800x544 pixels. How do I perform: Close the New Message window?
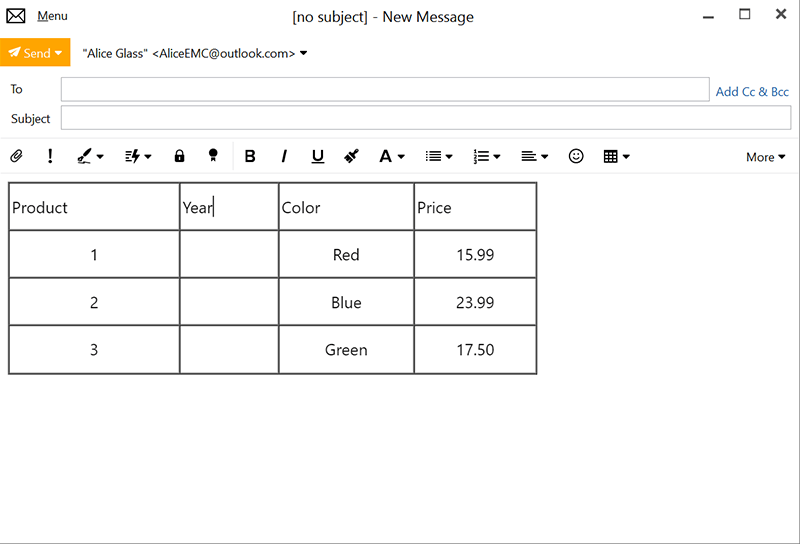click(781, 14)
